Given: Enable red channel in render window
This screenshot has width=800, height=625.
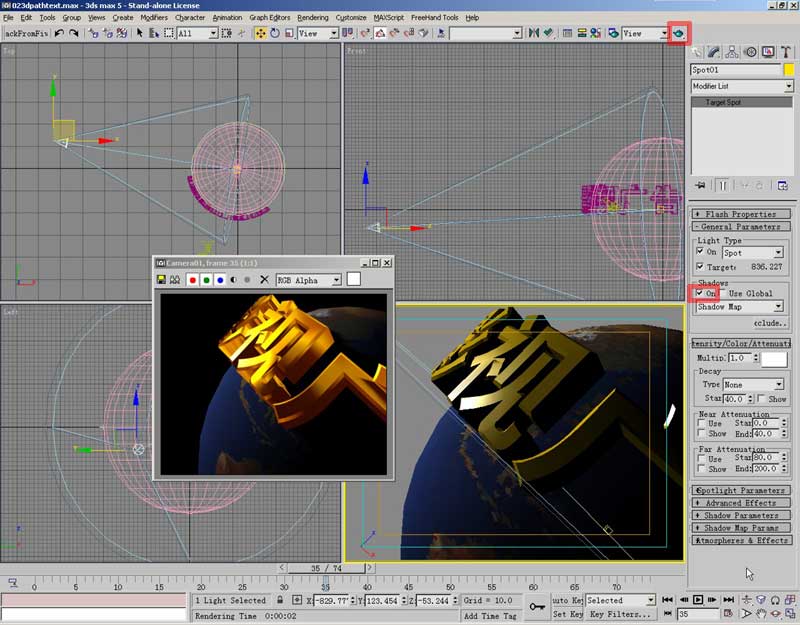Looking at the screenshot, I should (193, 280).
